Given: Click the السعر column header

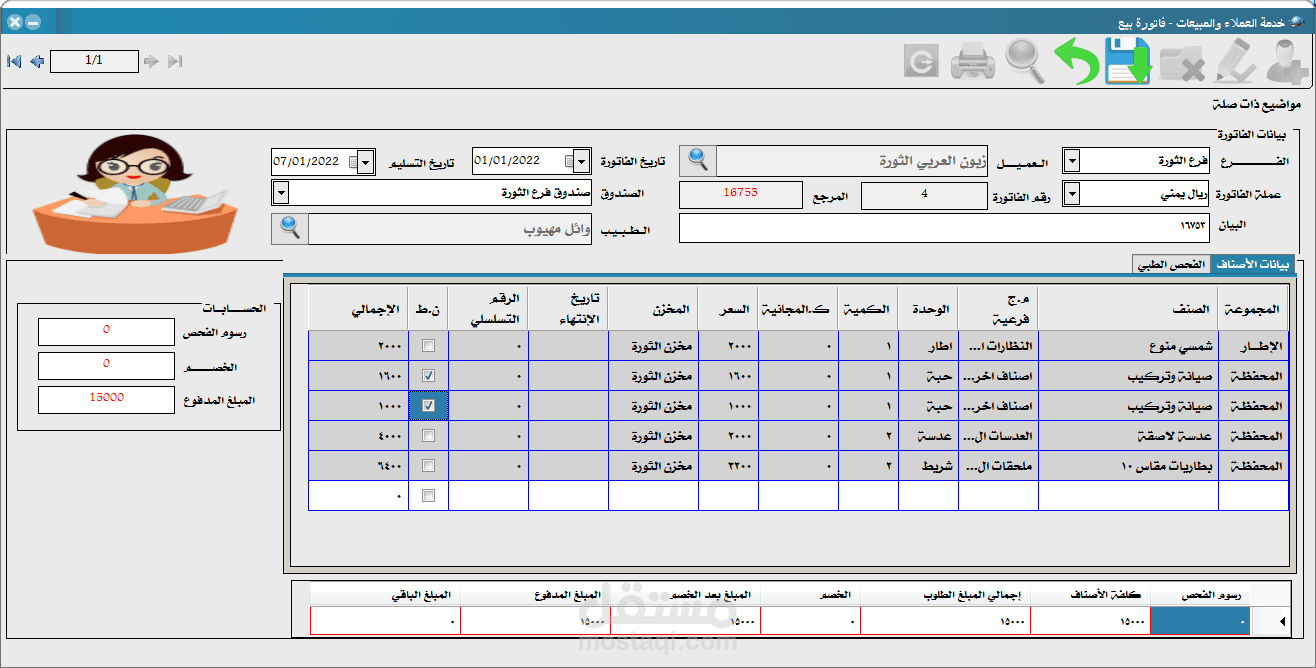Looking at the screenshot, I should pyautogui.click(x=728, y=309).
